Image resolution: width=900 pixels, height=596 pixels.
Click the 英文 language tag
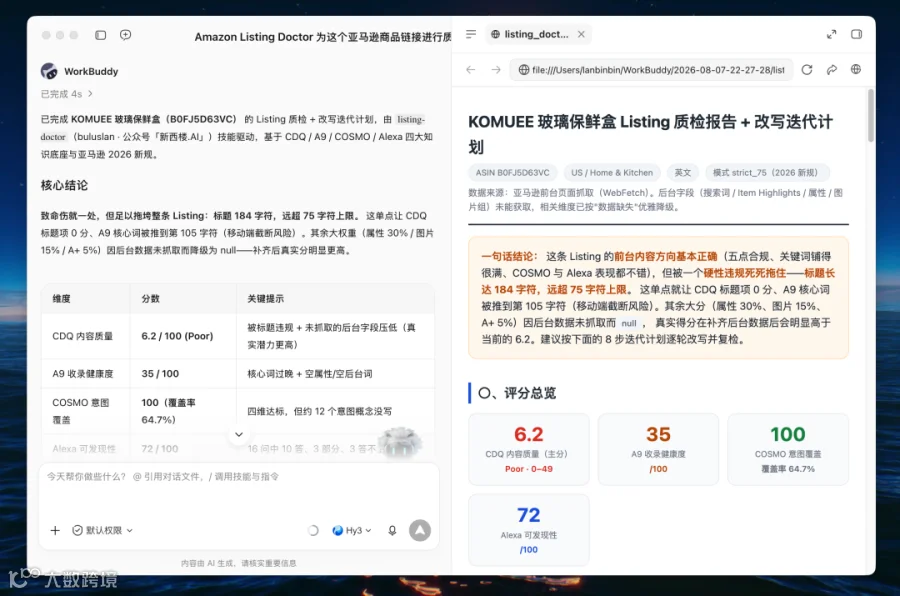(x=682, y=173)
